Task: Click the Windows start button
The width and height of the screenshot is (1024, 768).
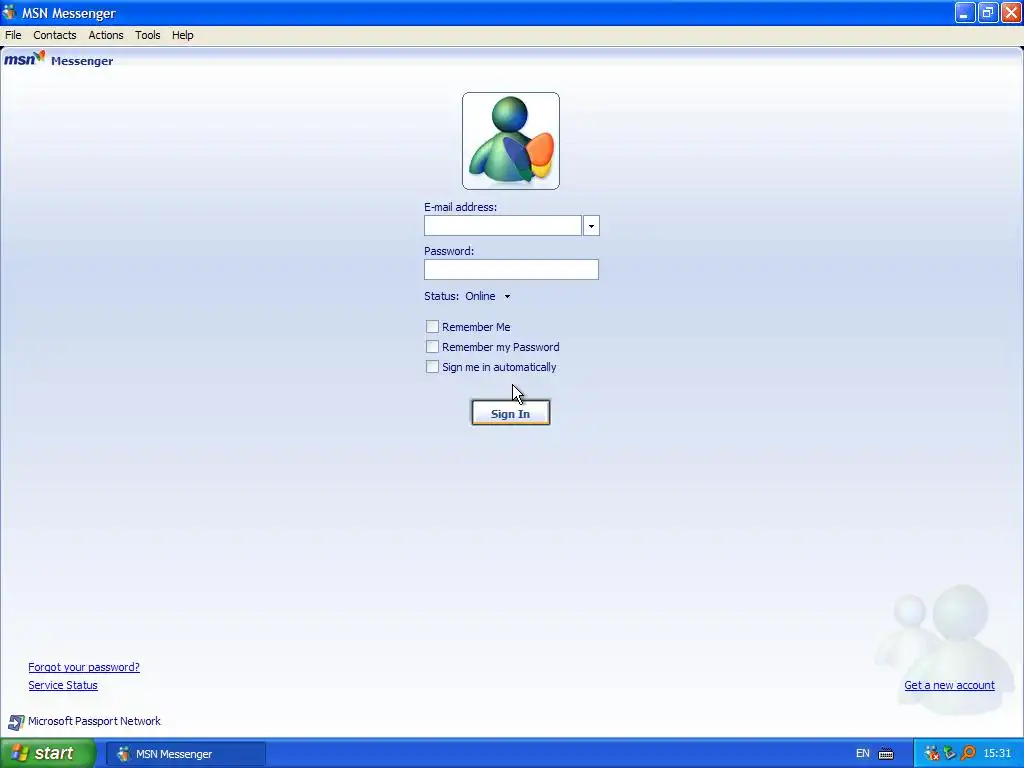Action: (x=48, y=753)
